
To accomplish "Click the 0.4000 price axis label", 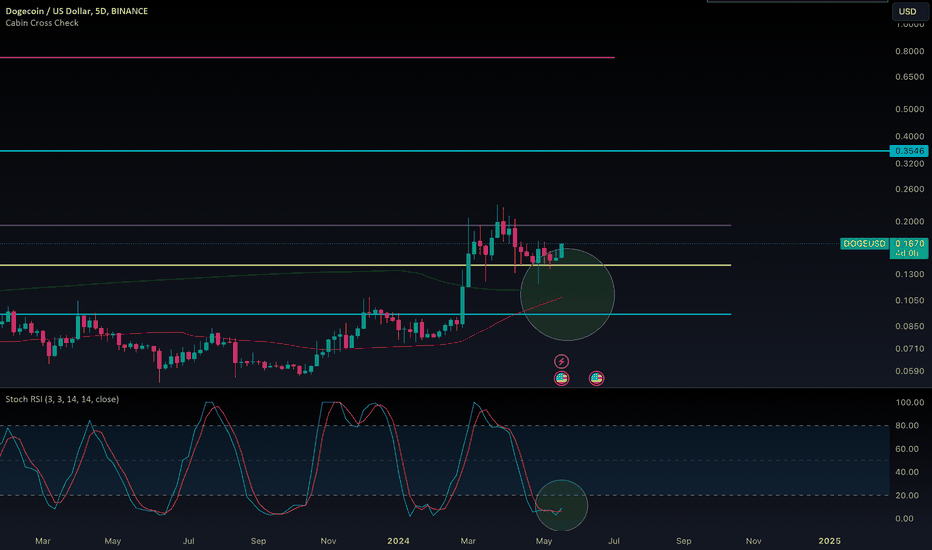I will (909, 136).
